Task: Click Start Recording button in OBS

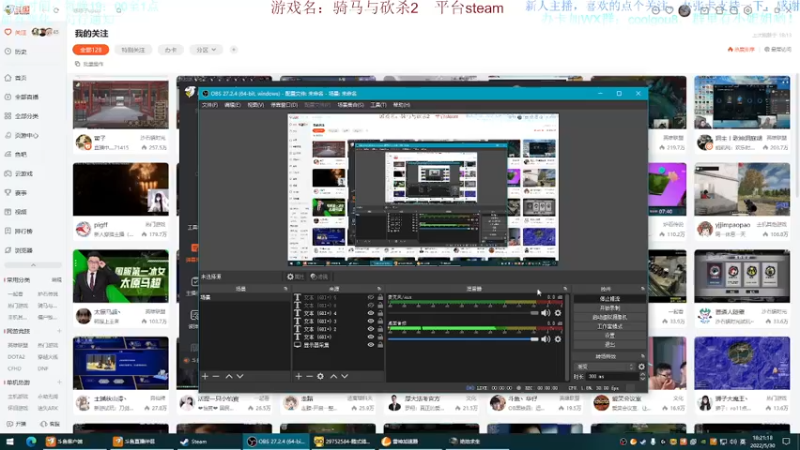Action: pos(609,308)
